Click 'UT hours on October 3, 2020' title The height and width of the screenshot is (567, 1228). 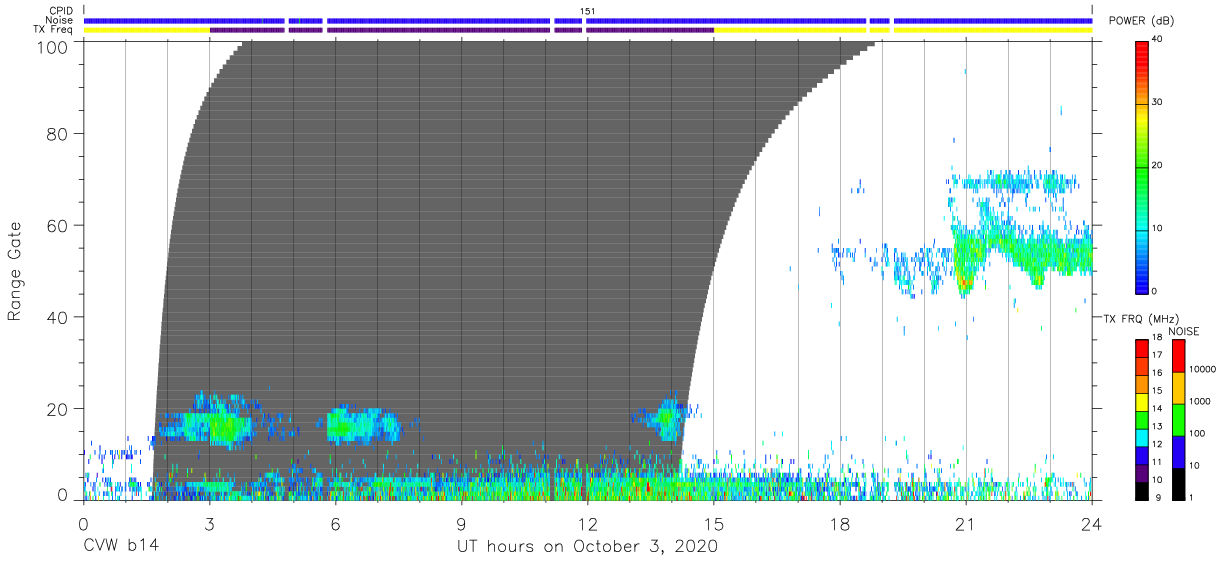[587, 547]
